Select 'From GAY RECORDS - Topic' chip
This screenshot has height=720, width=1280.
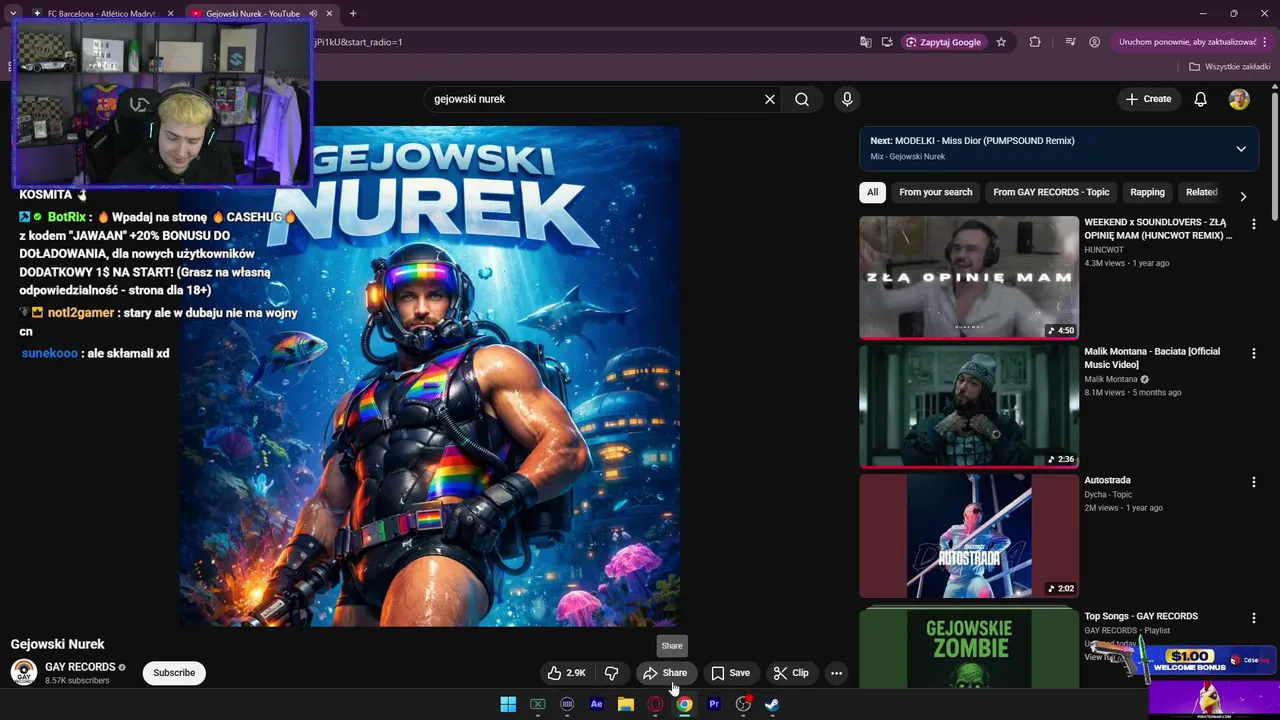click(x=1051, y=192)
